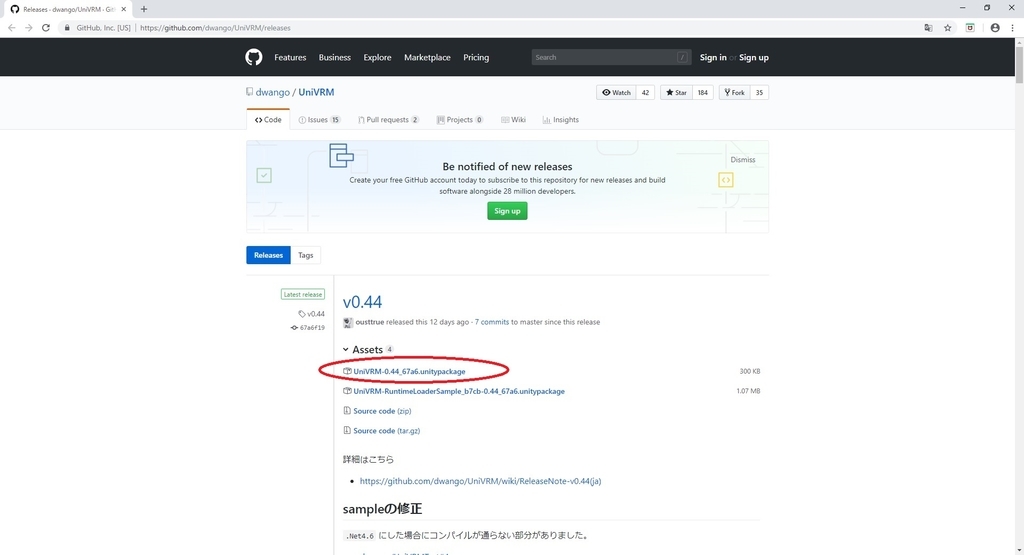Close the Releases browser tab
The height and width of the screenshot is (555, 1024).
[123, 9]
